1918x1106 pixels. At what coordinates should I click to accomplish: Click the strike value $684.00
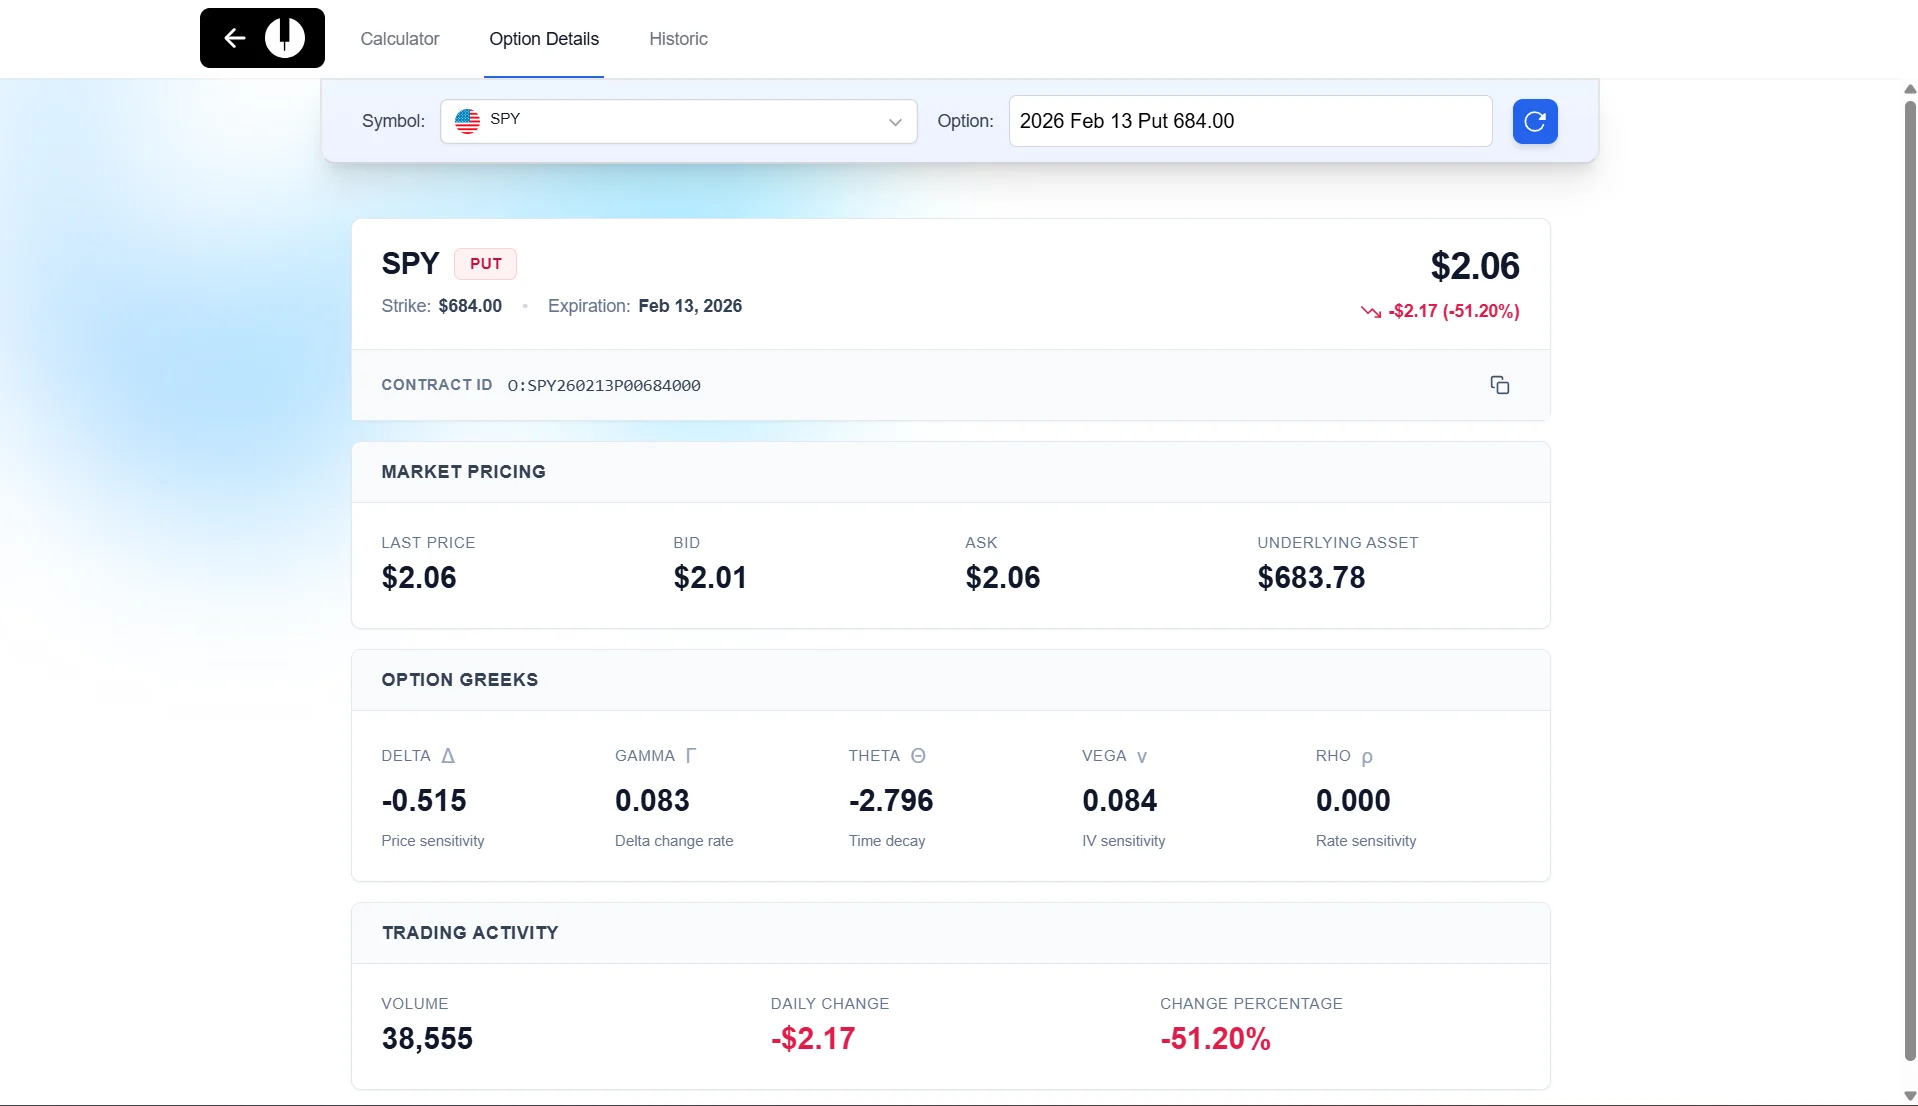(x=470, y=306)
